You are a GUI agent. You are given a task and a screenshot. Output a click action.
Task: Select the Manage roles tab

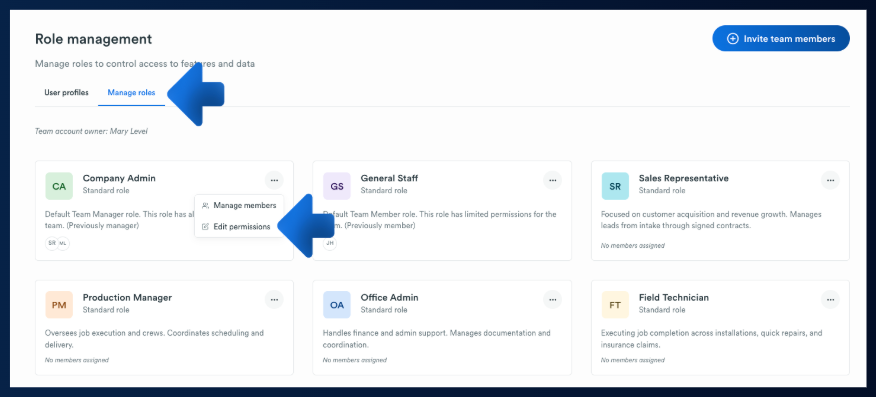coord(131,93)
